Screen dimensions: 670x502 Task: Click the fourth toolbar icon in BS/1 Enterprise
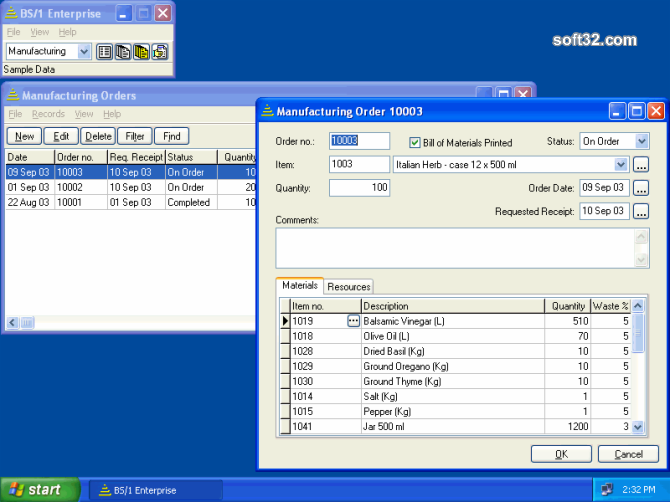tap(160, 52)
